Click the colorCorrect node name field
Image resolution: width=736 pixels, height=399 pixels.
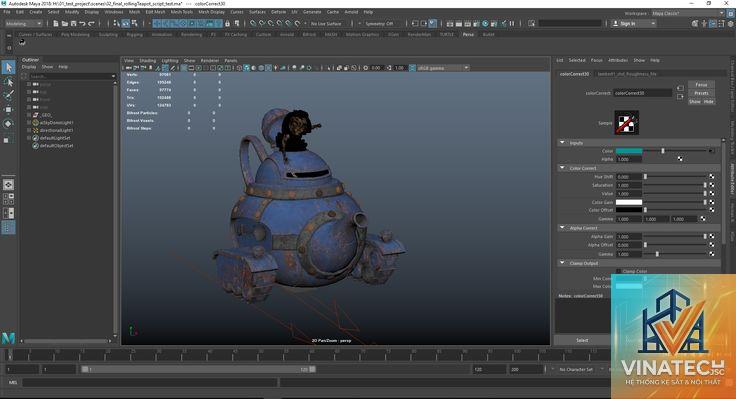(x=643, y=93)
